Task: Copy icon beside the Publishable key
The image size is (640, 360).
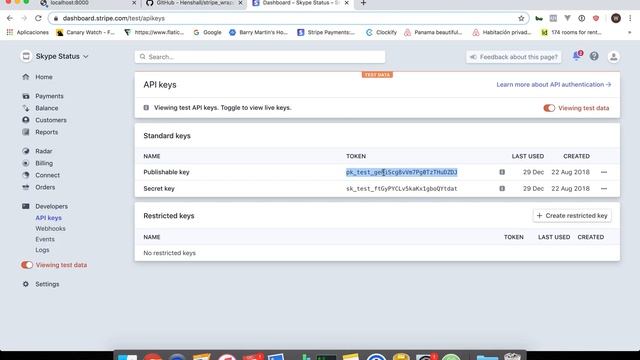Action: coord(502,172)
